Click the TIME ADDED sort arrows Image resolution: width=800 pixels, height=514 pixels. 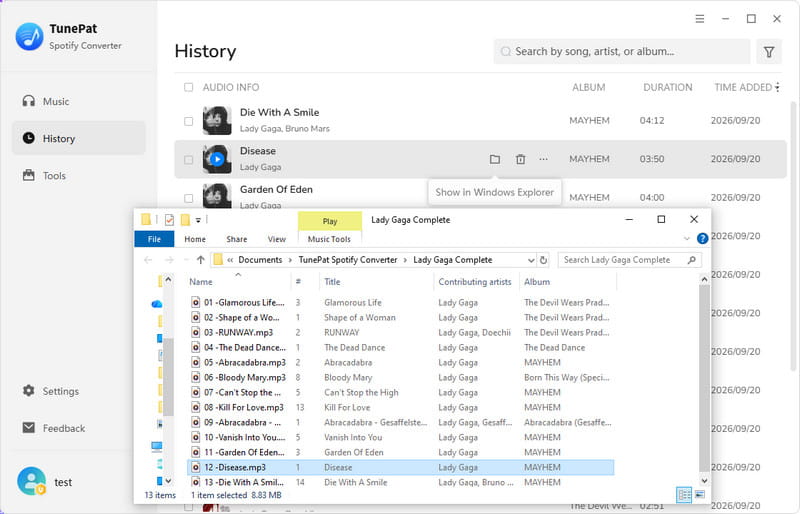(x=777, y=87)
